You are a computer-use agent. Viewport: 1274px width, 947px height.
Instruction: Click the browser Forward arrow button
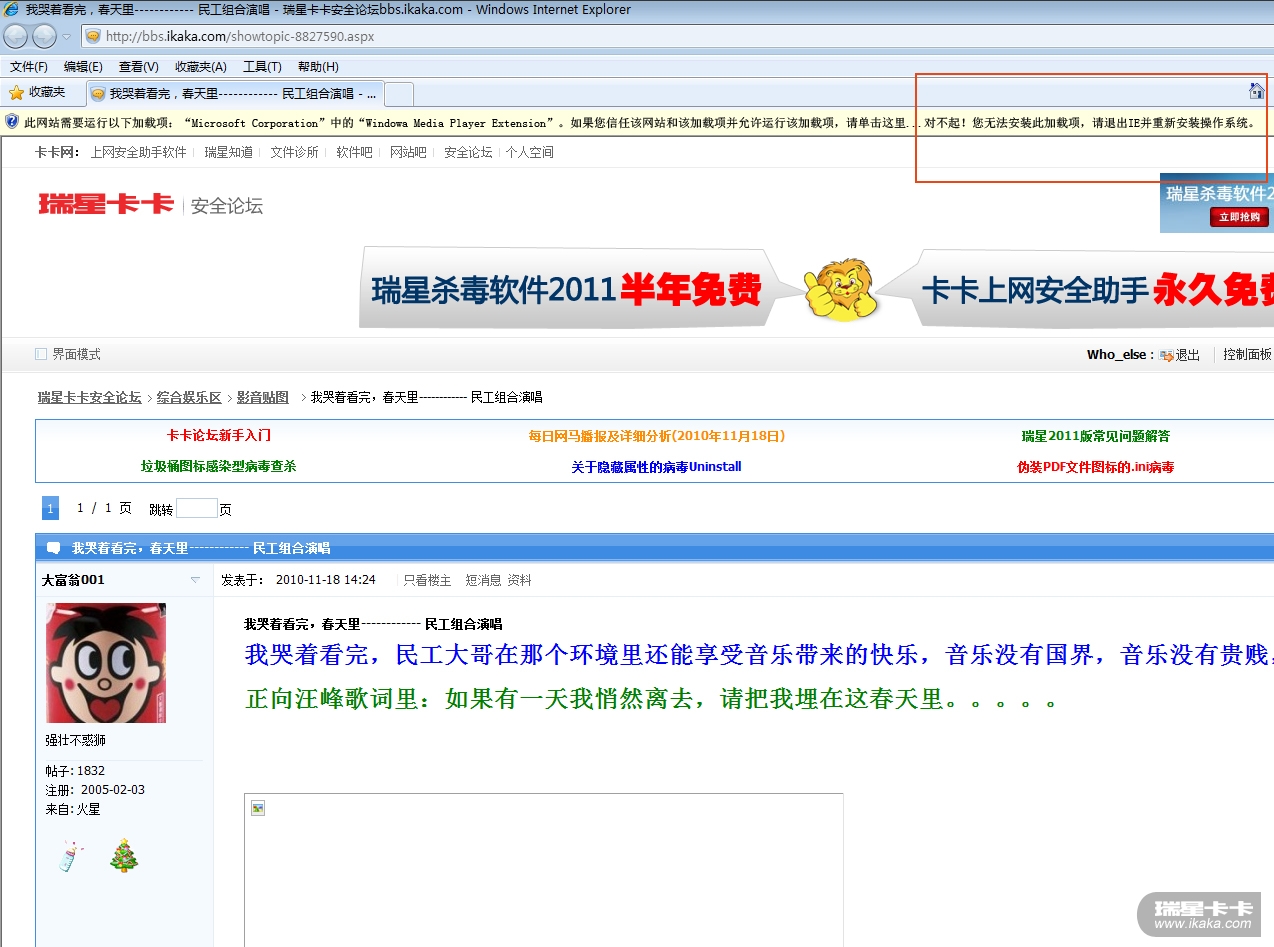44,37
